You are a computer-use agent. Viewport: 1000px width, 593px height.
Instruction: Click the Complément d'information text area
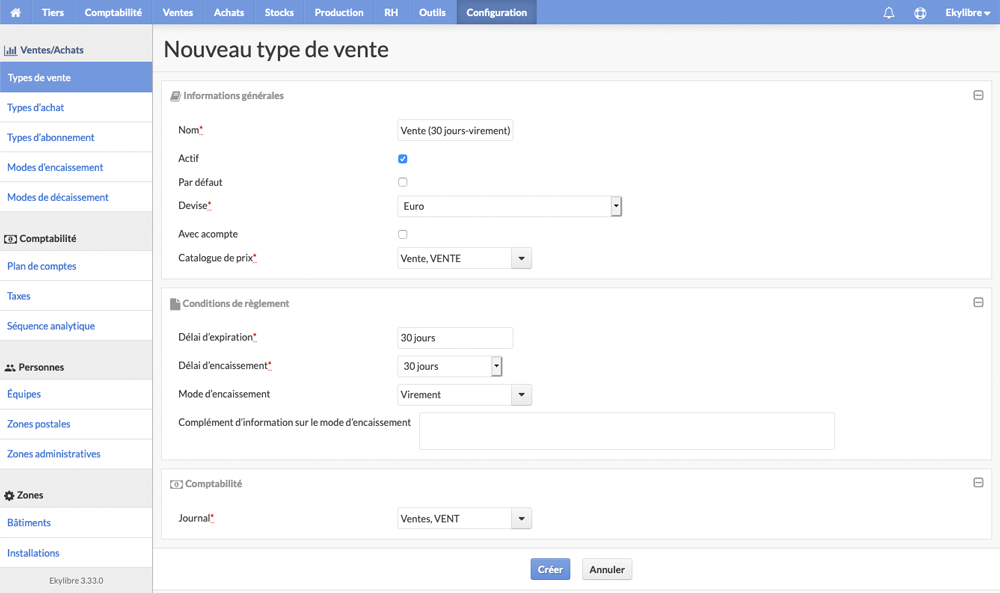(x=626, y=431)
